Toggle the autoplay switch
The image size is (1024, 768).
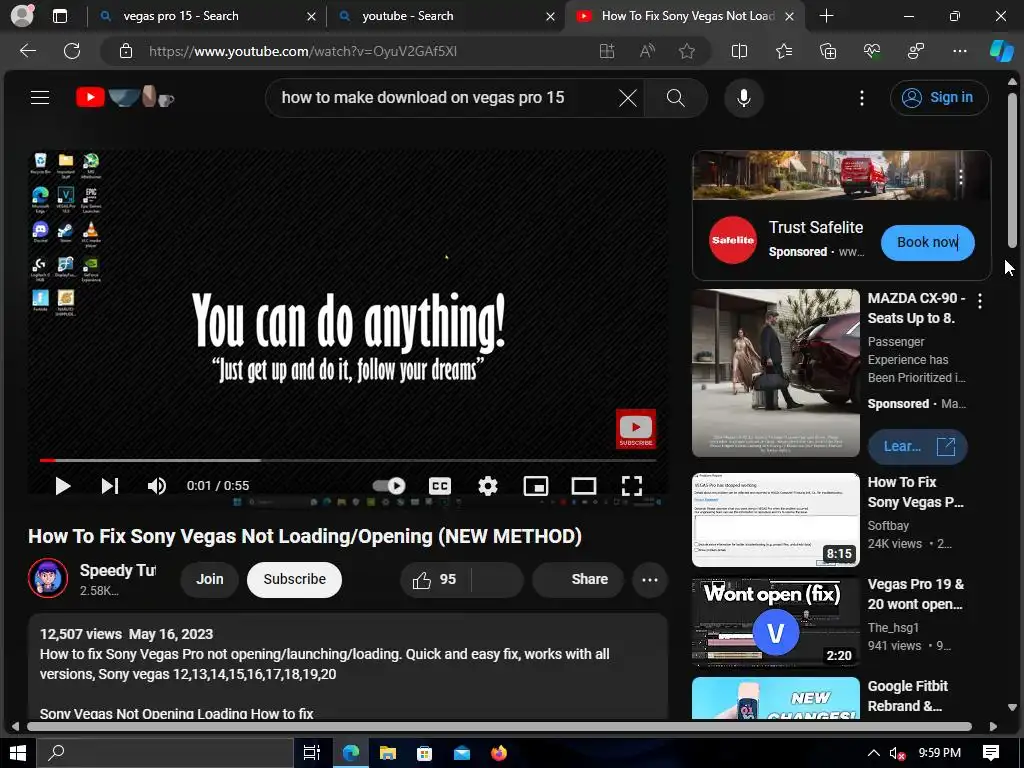tap(389, 485)
